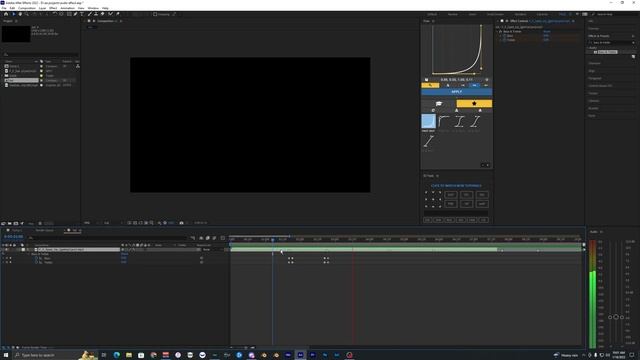Viewport: 640px width, 360px height.
Task: Select the Roto Brush tool
Action: click(110, 14)
